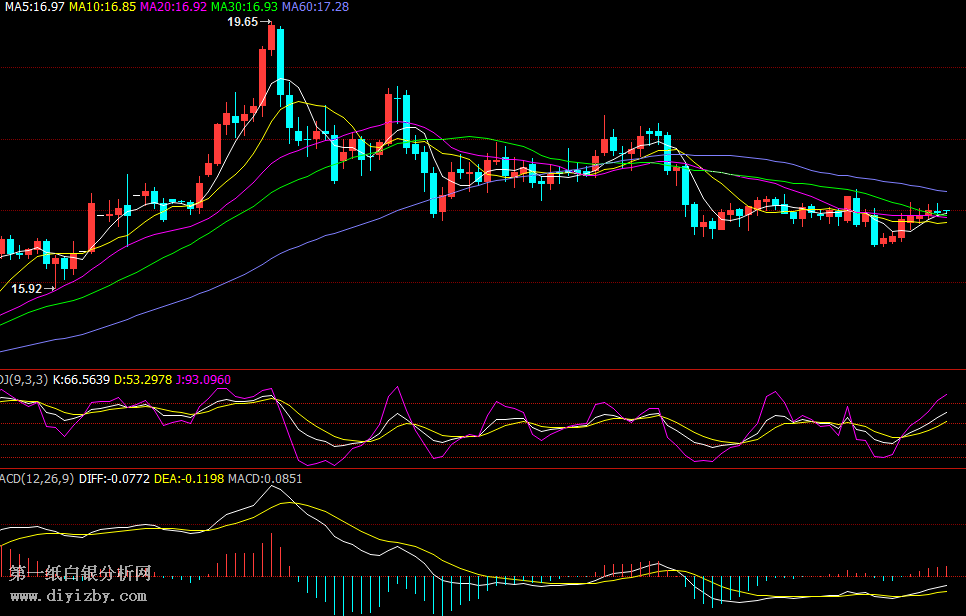The image size is (966, 616).
Task: Select the yellow D:53.2978 value
Action: pos(143,380)
